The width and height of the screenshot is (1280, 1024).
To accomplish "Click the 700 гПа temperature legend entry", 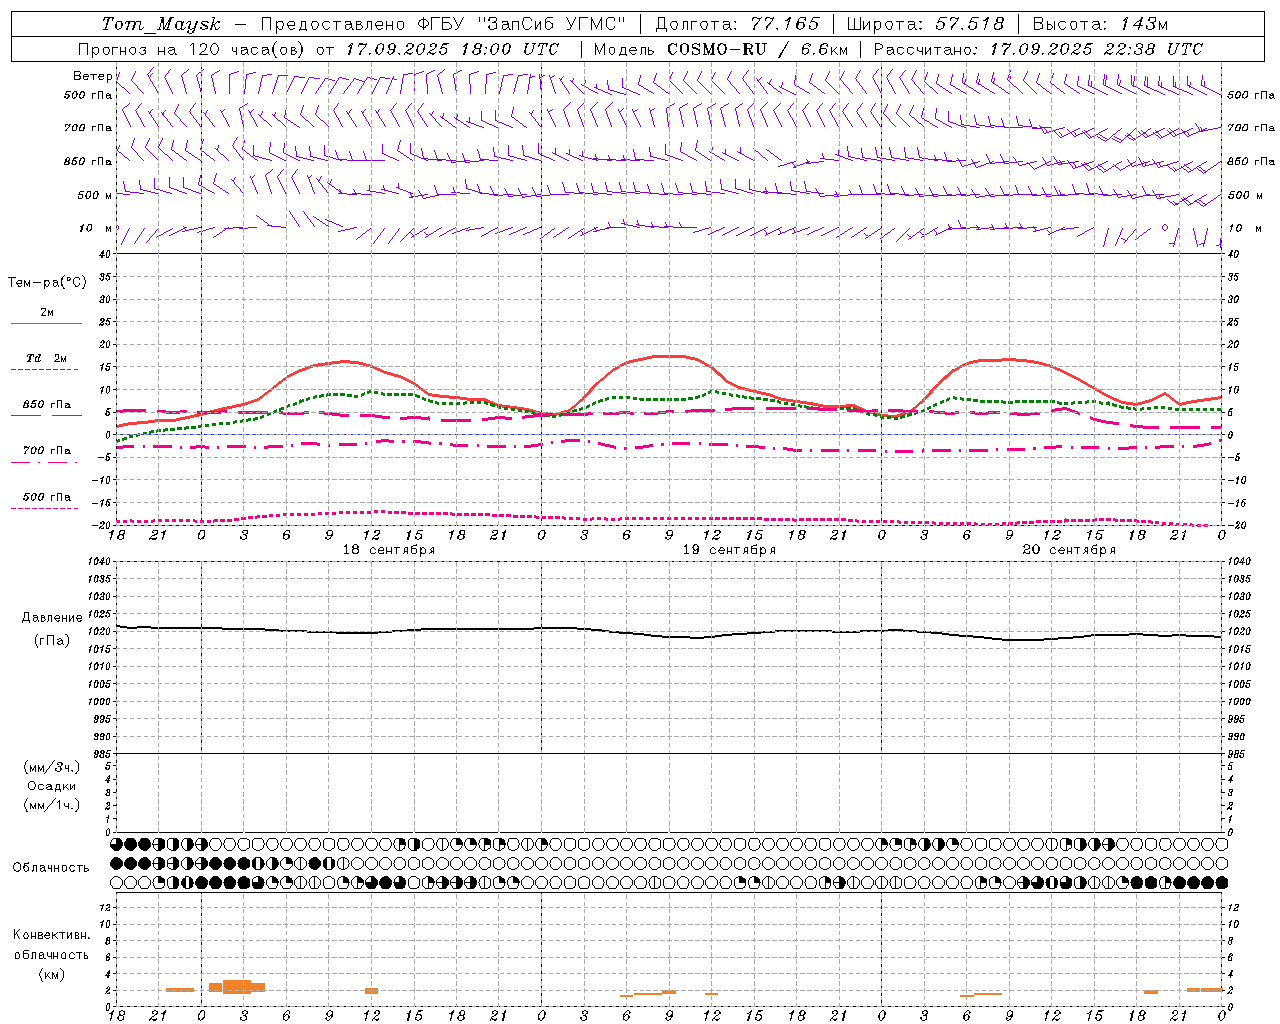I will coord(46,450).
